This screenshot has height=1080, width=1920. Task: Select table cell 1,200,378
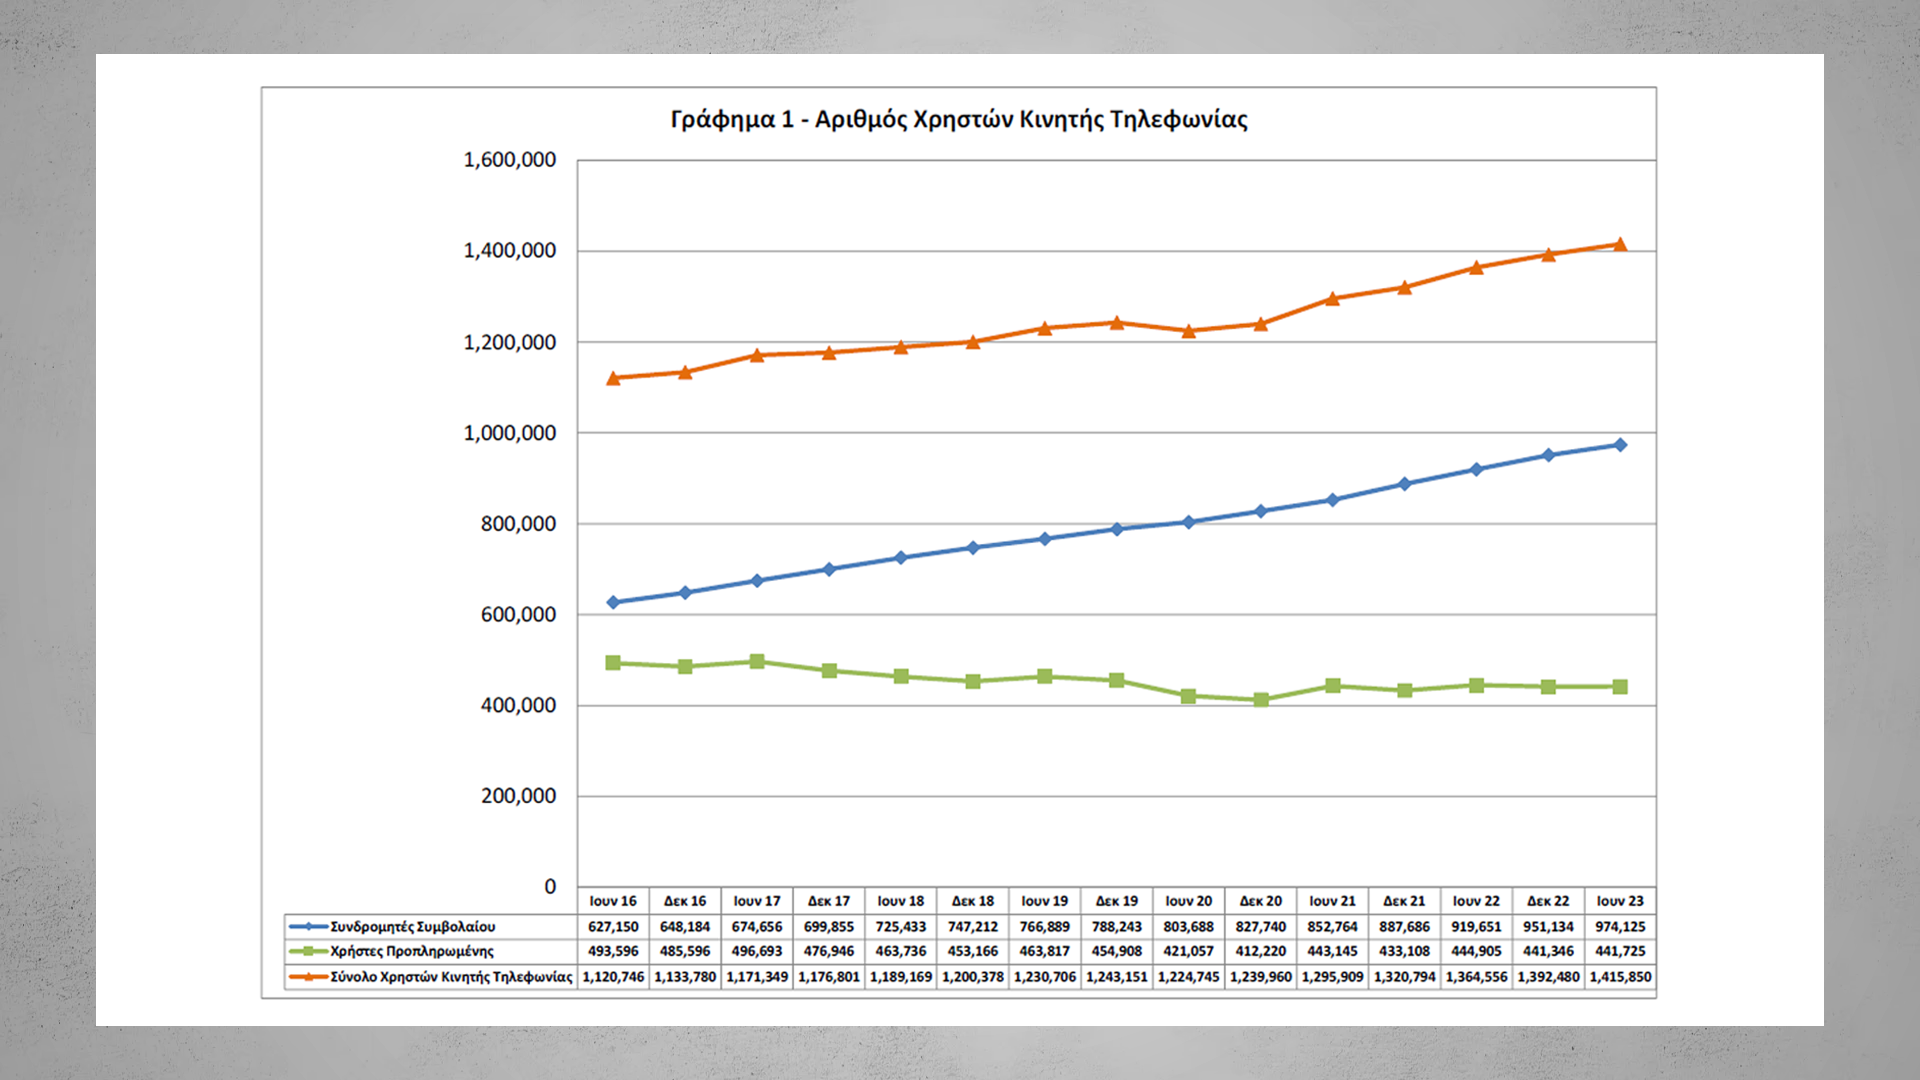[973, 977]
